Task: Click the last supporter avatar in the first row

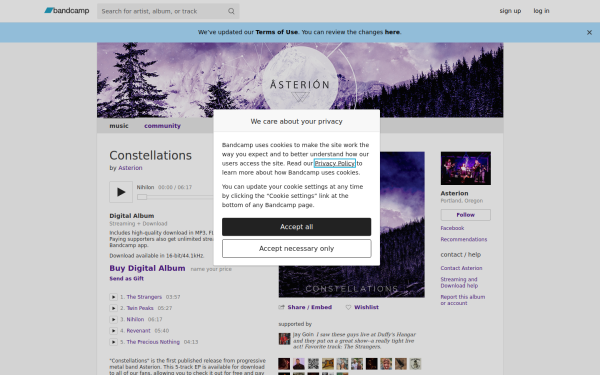Action: coord(415,364)
